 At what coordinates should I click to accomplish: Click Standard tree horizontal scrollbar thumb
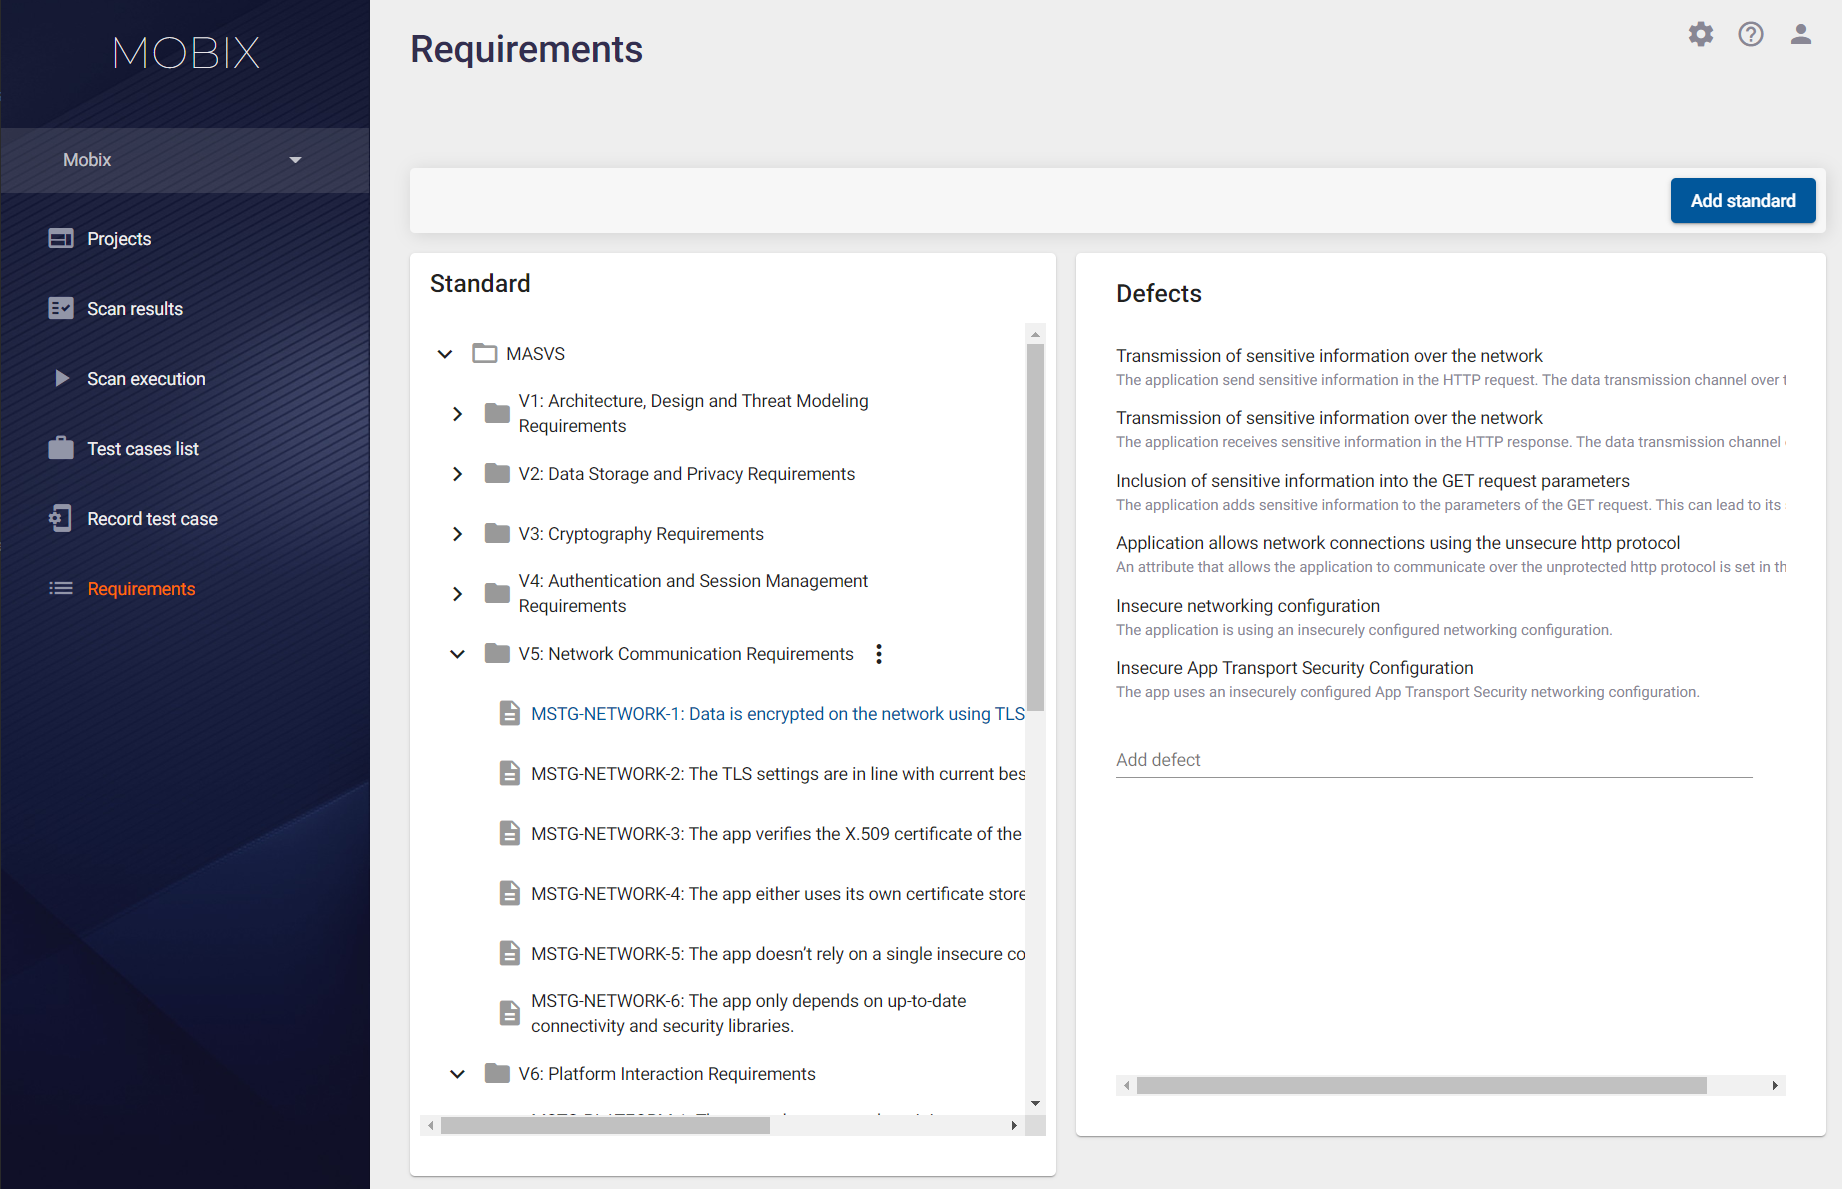tap(605, 1125)
